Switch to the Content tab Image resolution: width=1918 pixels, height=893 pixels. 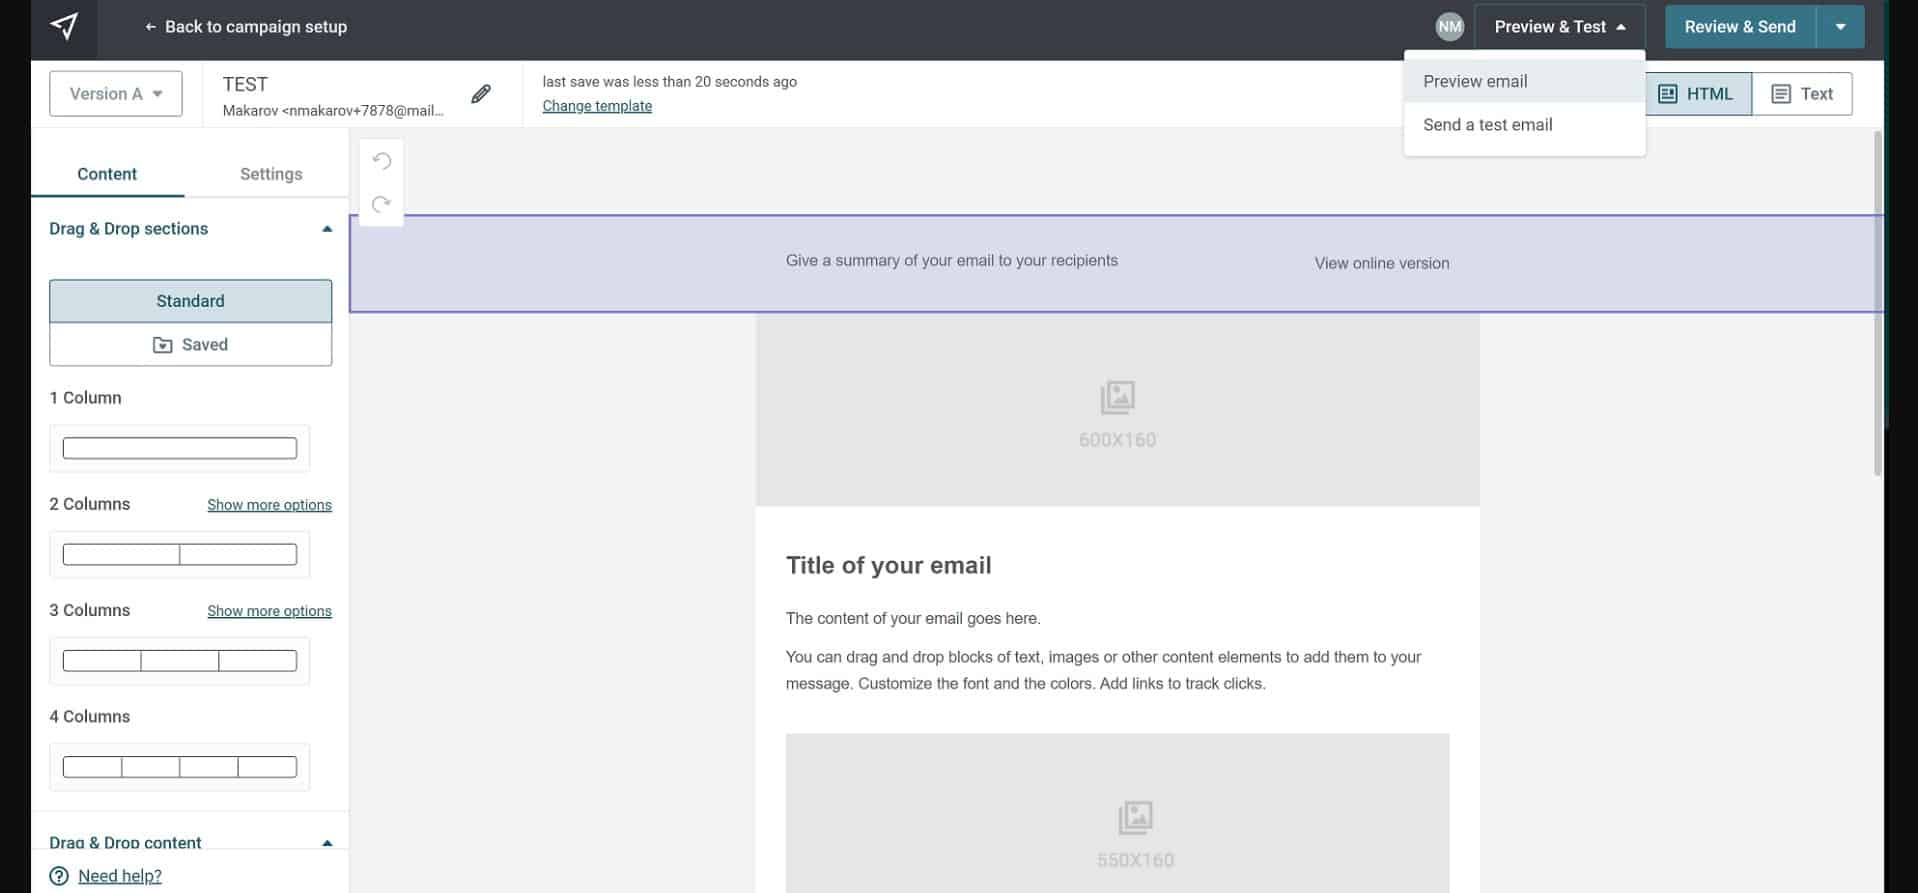point(107,174)
